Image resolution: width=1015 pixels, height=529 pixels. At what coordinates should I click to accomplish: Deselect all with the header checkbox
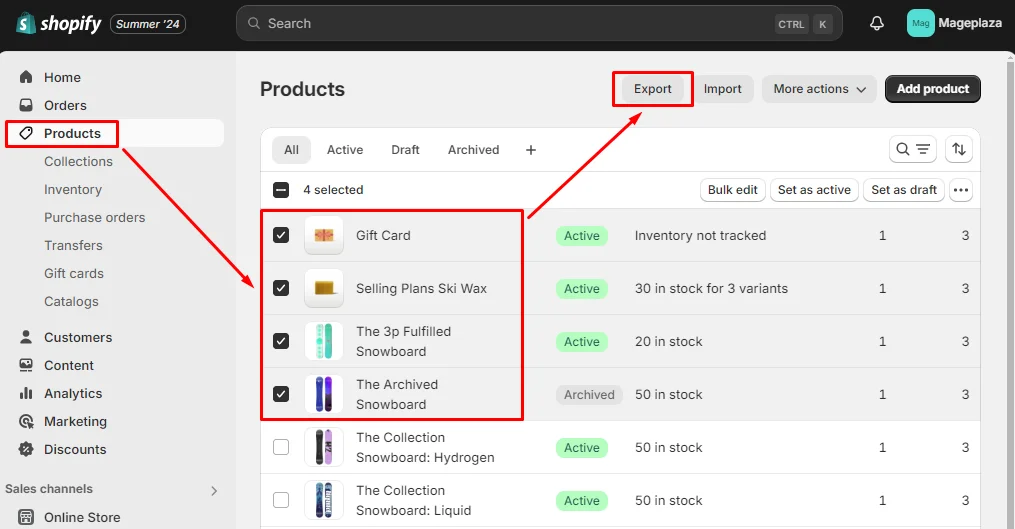[x=281, y=190]
